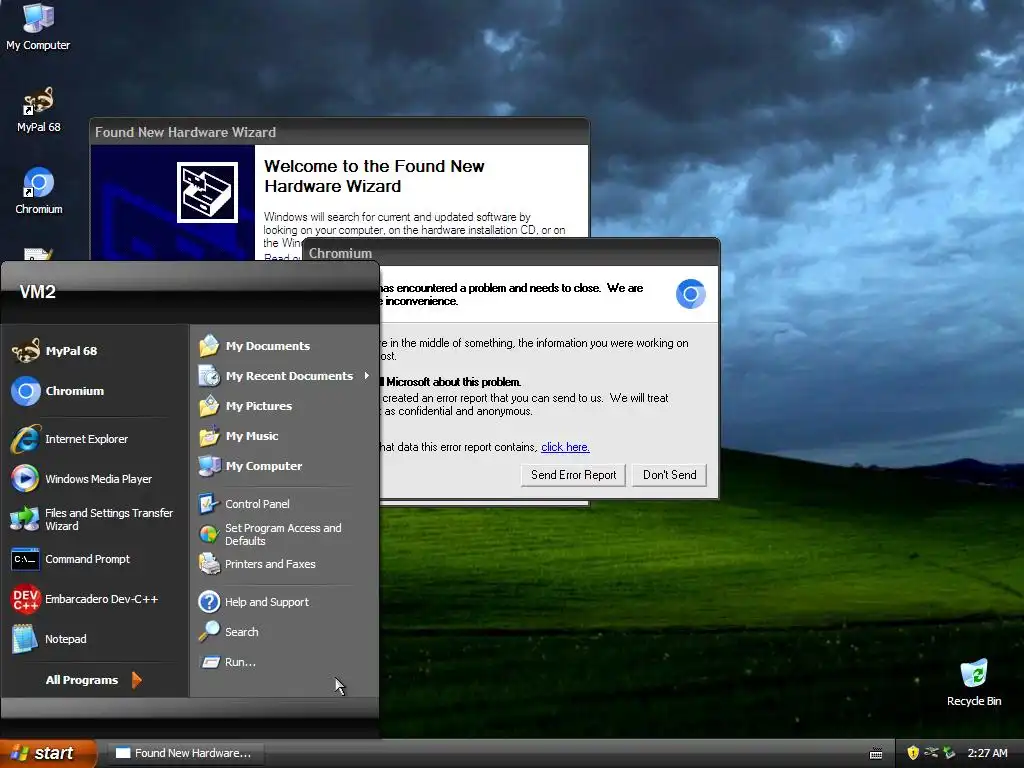Image resolution: width=1024 pixels, height=768 pixels.
Task: Click the Start button
Action: [48, 753]
